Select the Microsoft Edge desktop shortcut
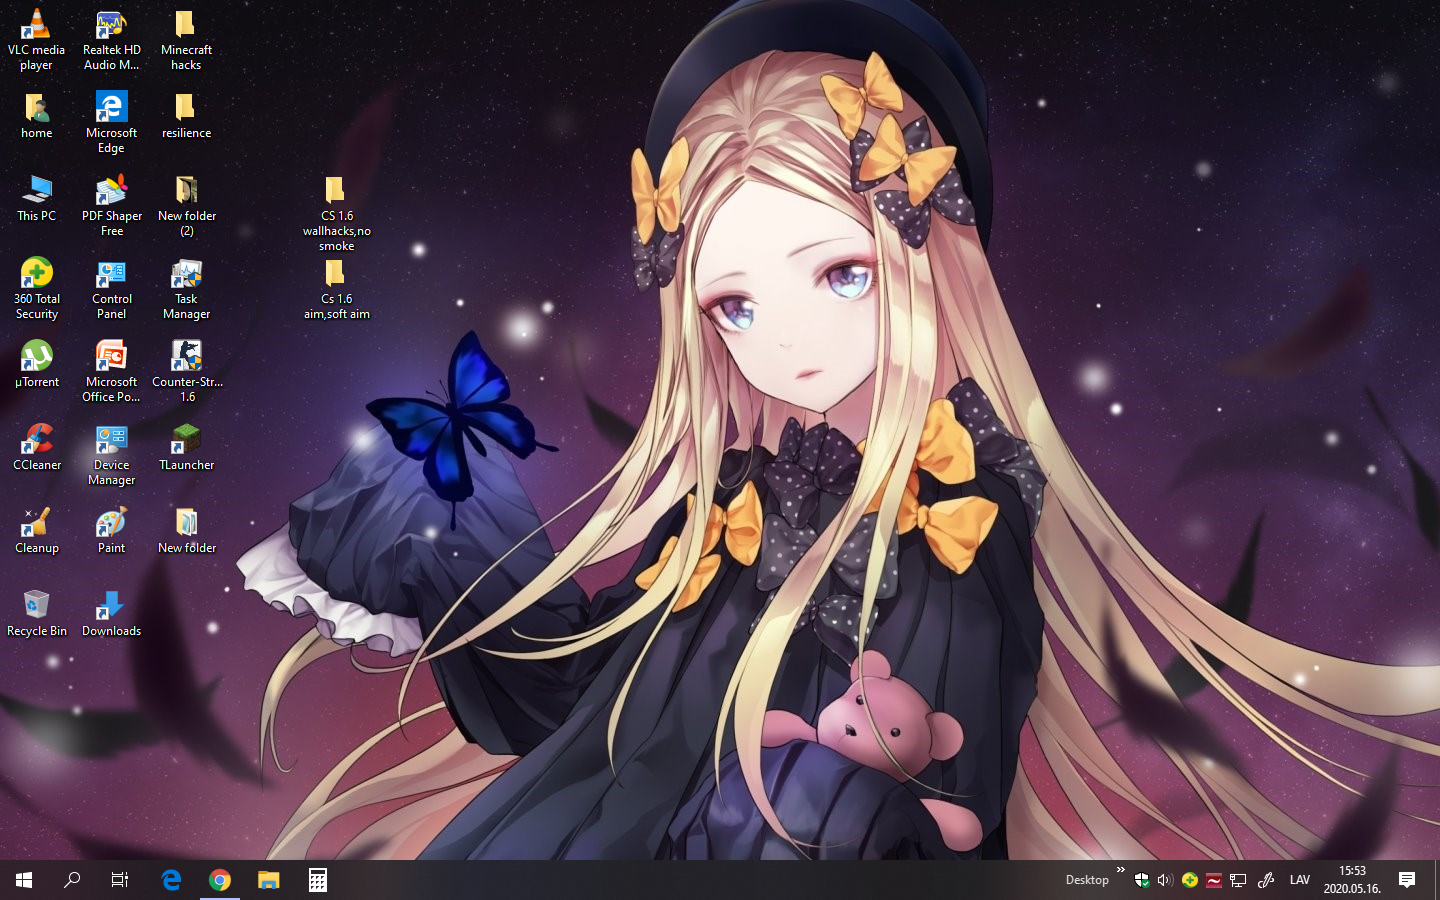This screenshot has height=900, width=1440. point(111,123)
